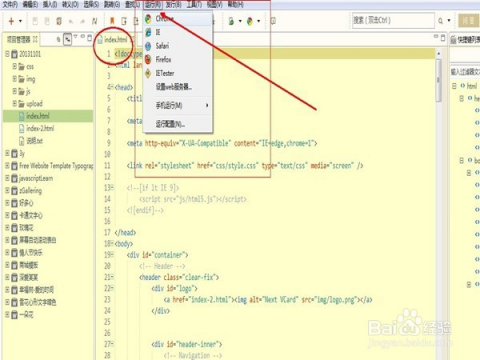The width and height of the screenshot is (480, 360).
Task: Fold the head tag at line 4
Action: (112, 87)
